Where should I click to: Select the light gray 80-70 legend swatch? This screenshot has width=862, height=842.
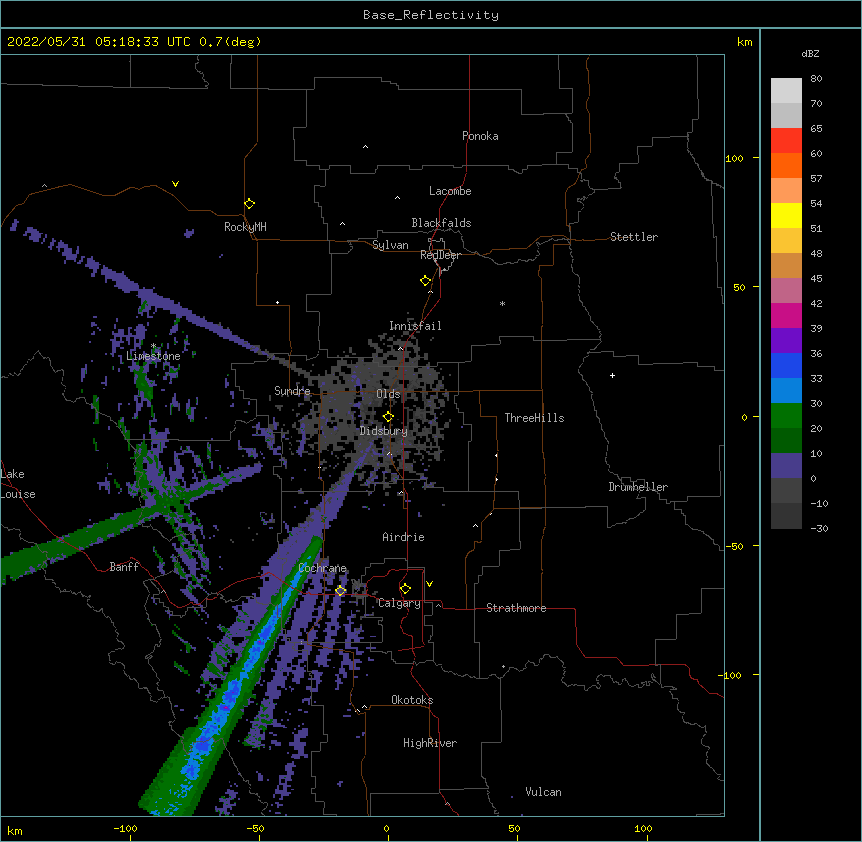click(x=786, y=91)
